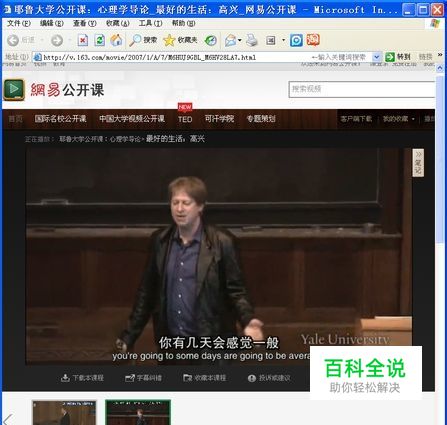Click the download icon beside 下载本课程

click(65, 378)
